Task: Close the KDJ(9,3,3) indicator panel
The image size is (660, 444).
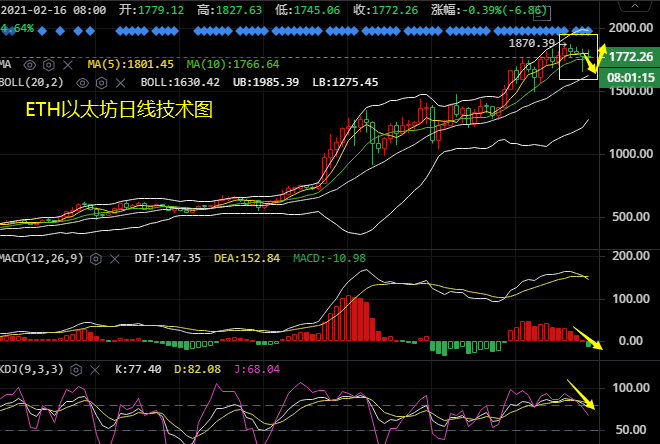Action: point(93,369)
